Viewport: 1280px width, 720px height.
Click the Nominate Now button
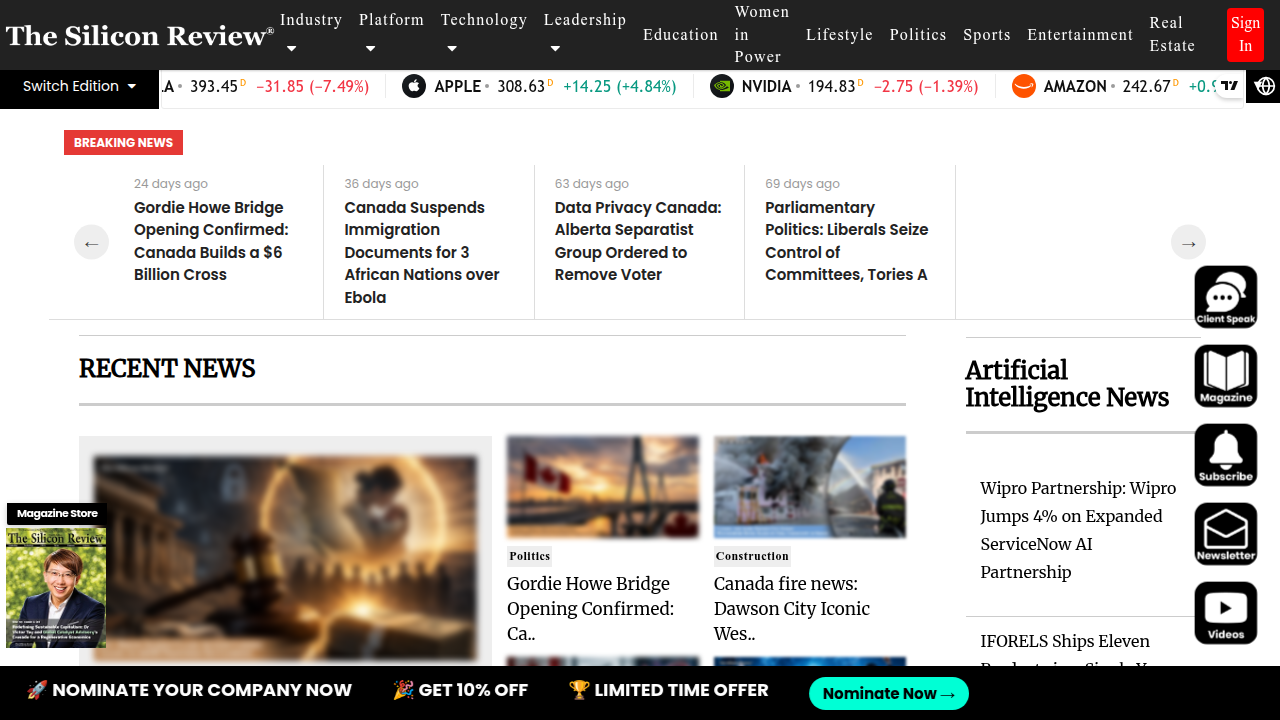coord(889,693)
